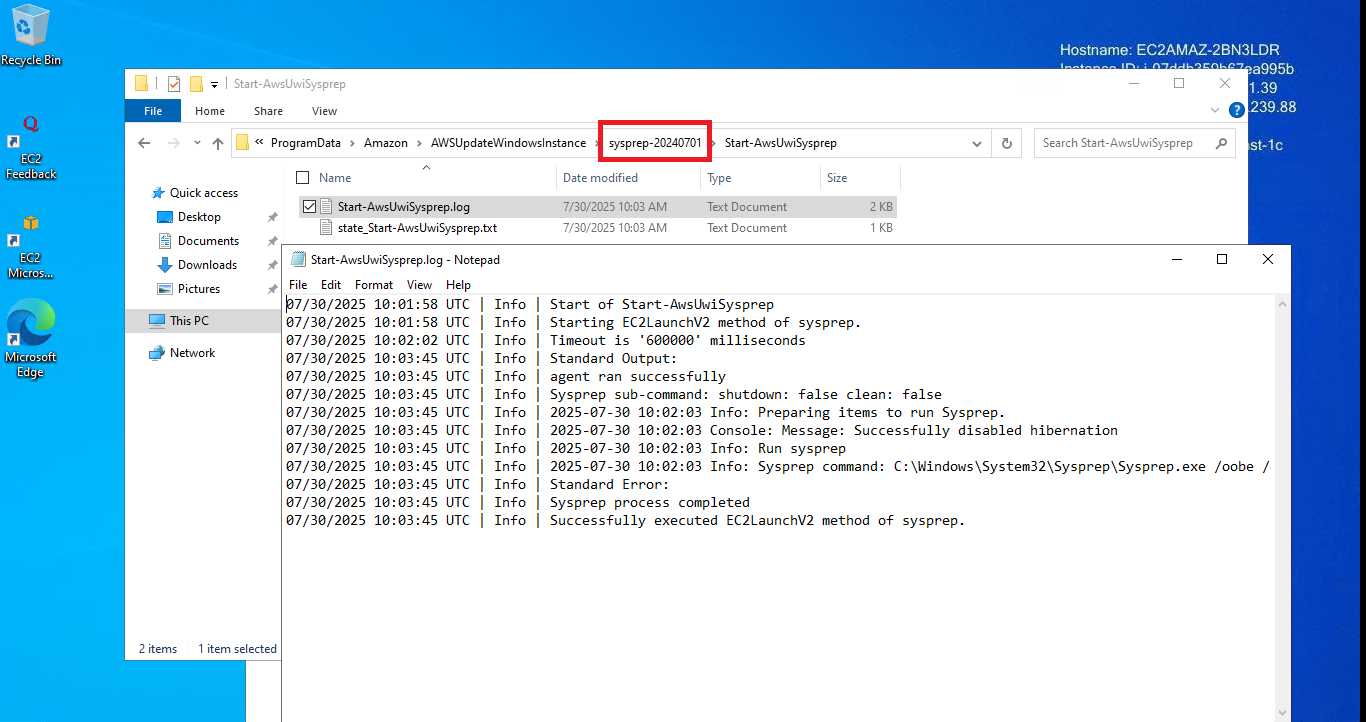Click AWSUpdateWindowsInstance breadcrumb segment
The width and height of the screenshot is (1366, 722).
point(509,143)
